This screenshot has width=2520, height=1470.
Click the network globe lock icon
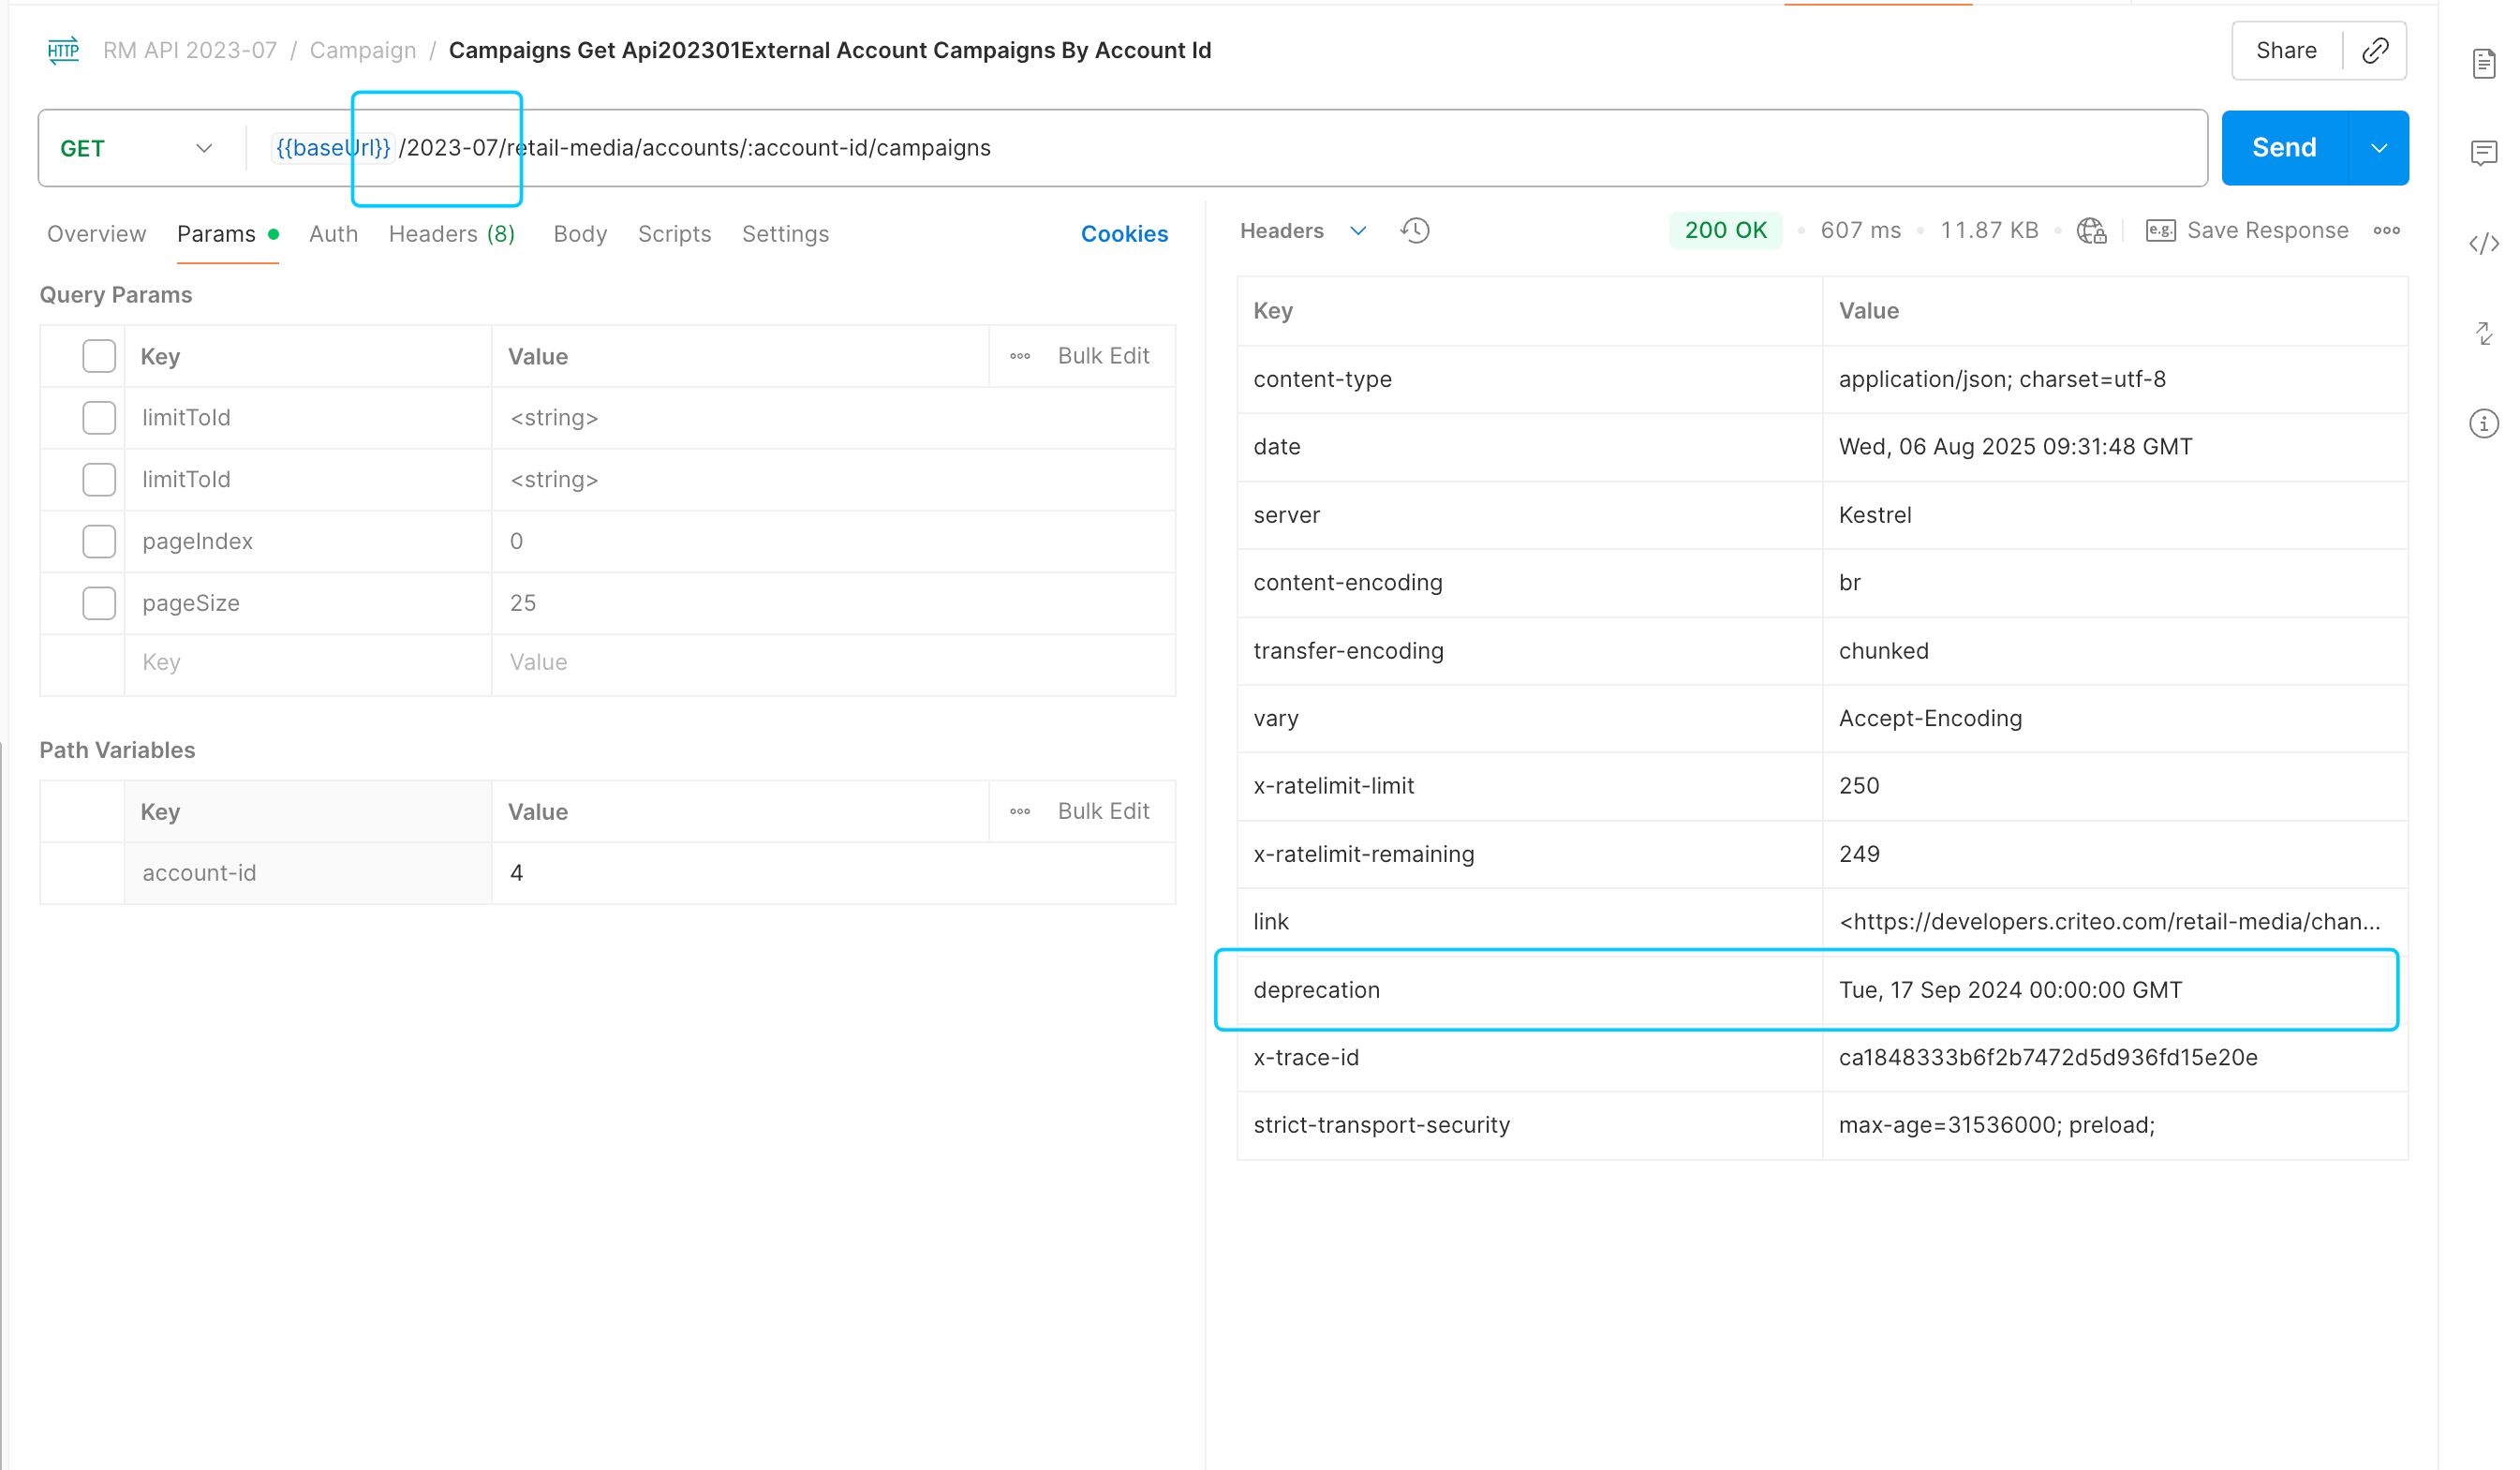[2092, 231]
